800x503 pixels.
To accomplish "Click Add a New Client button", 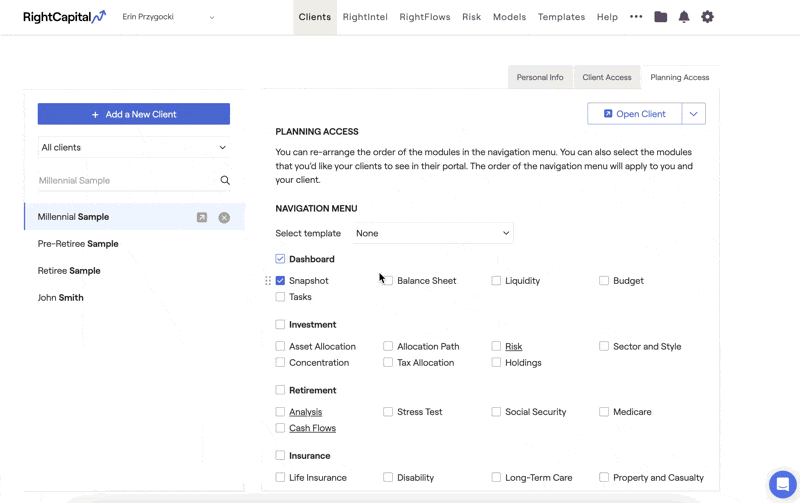I will pyautogui.click(x=134, y=114).
